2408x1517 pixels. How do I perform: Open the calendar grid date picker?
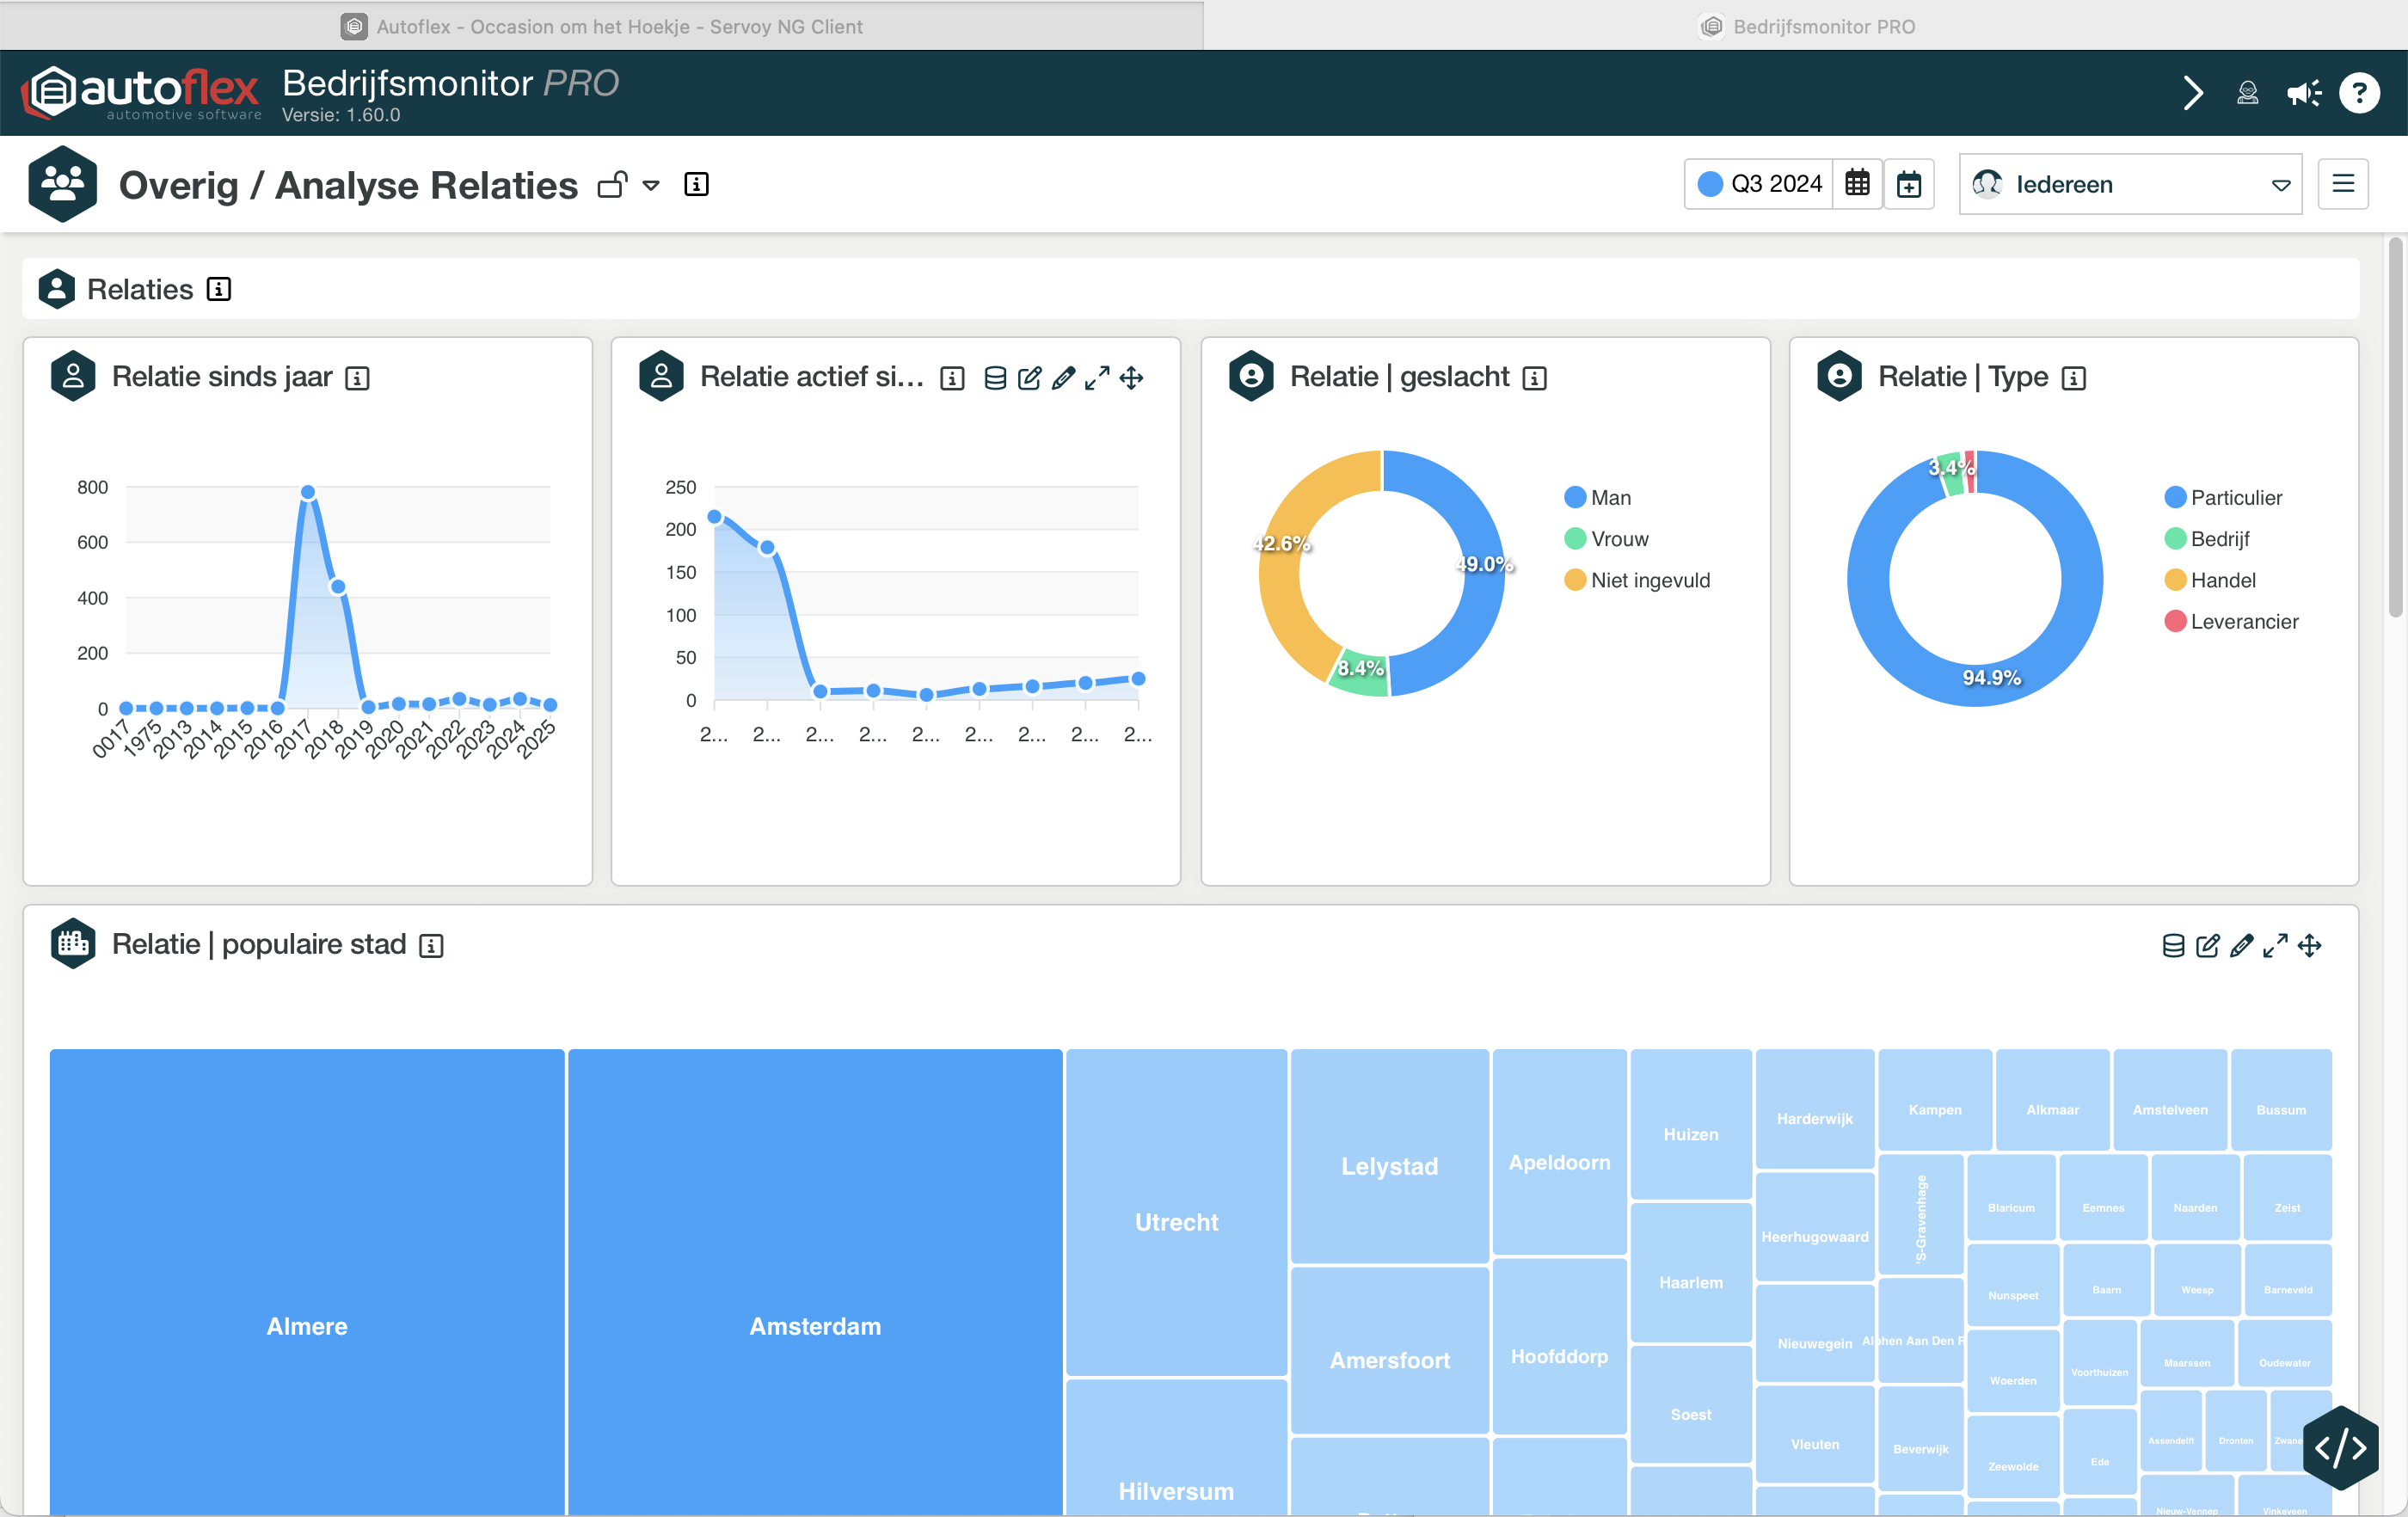tap(1857, 184)
